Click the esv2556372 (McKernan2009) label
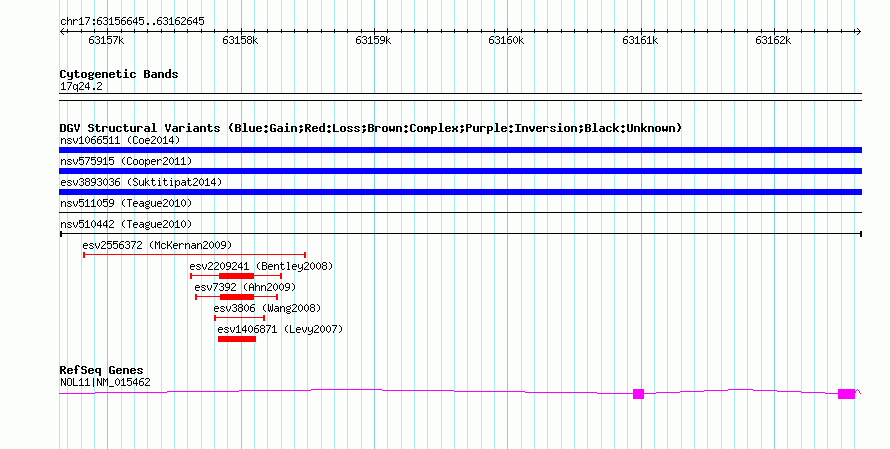The width and height of the screenshot is (890, 449). click(157, 245)
